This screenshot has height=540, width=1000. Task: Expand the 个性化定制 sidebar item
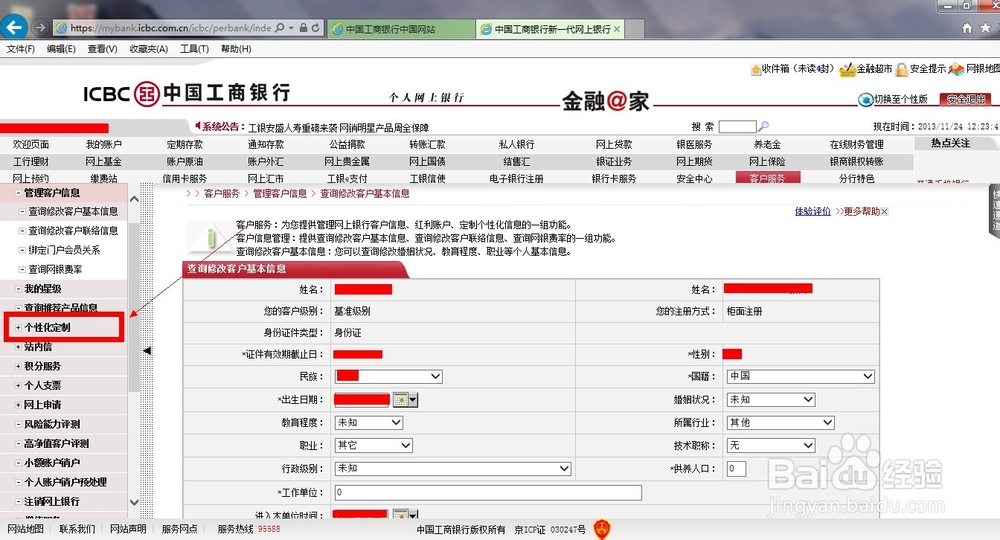(x=18, y=327)
